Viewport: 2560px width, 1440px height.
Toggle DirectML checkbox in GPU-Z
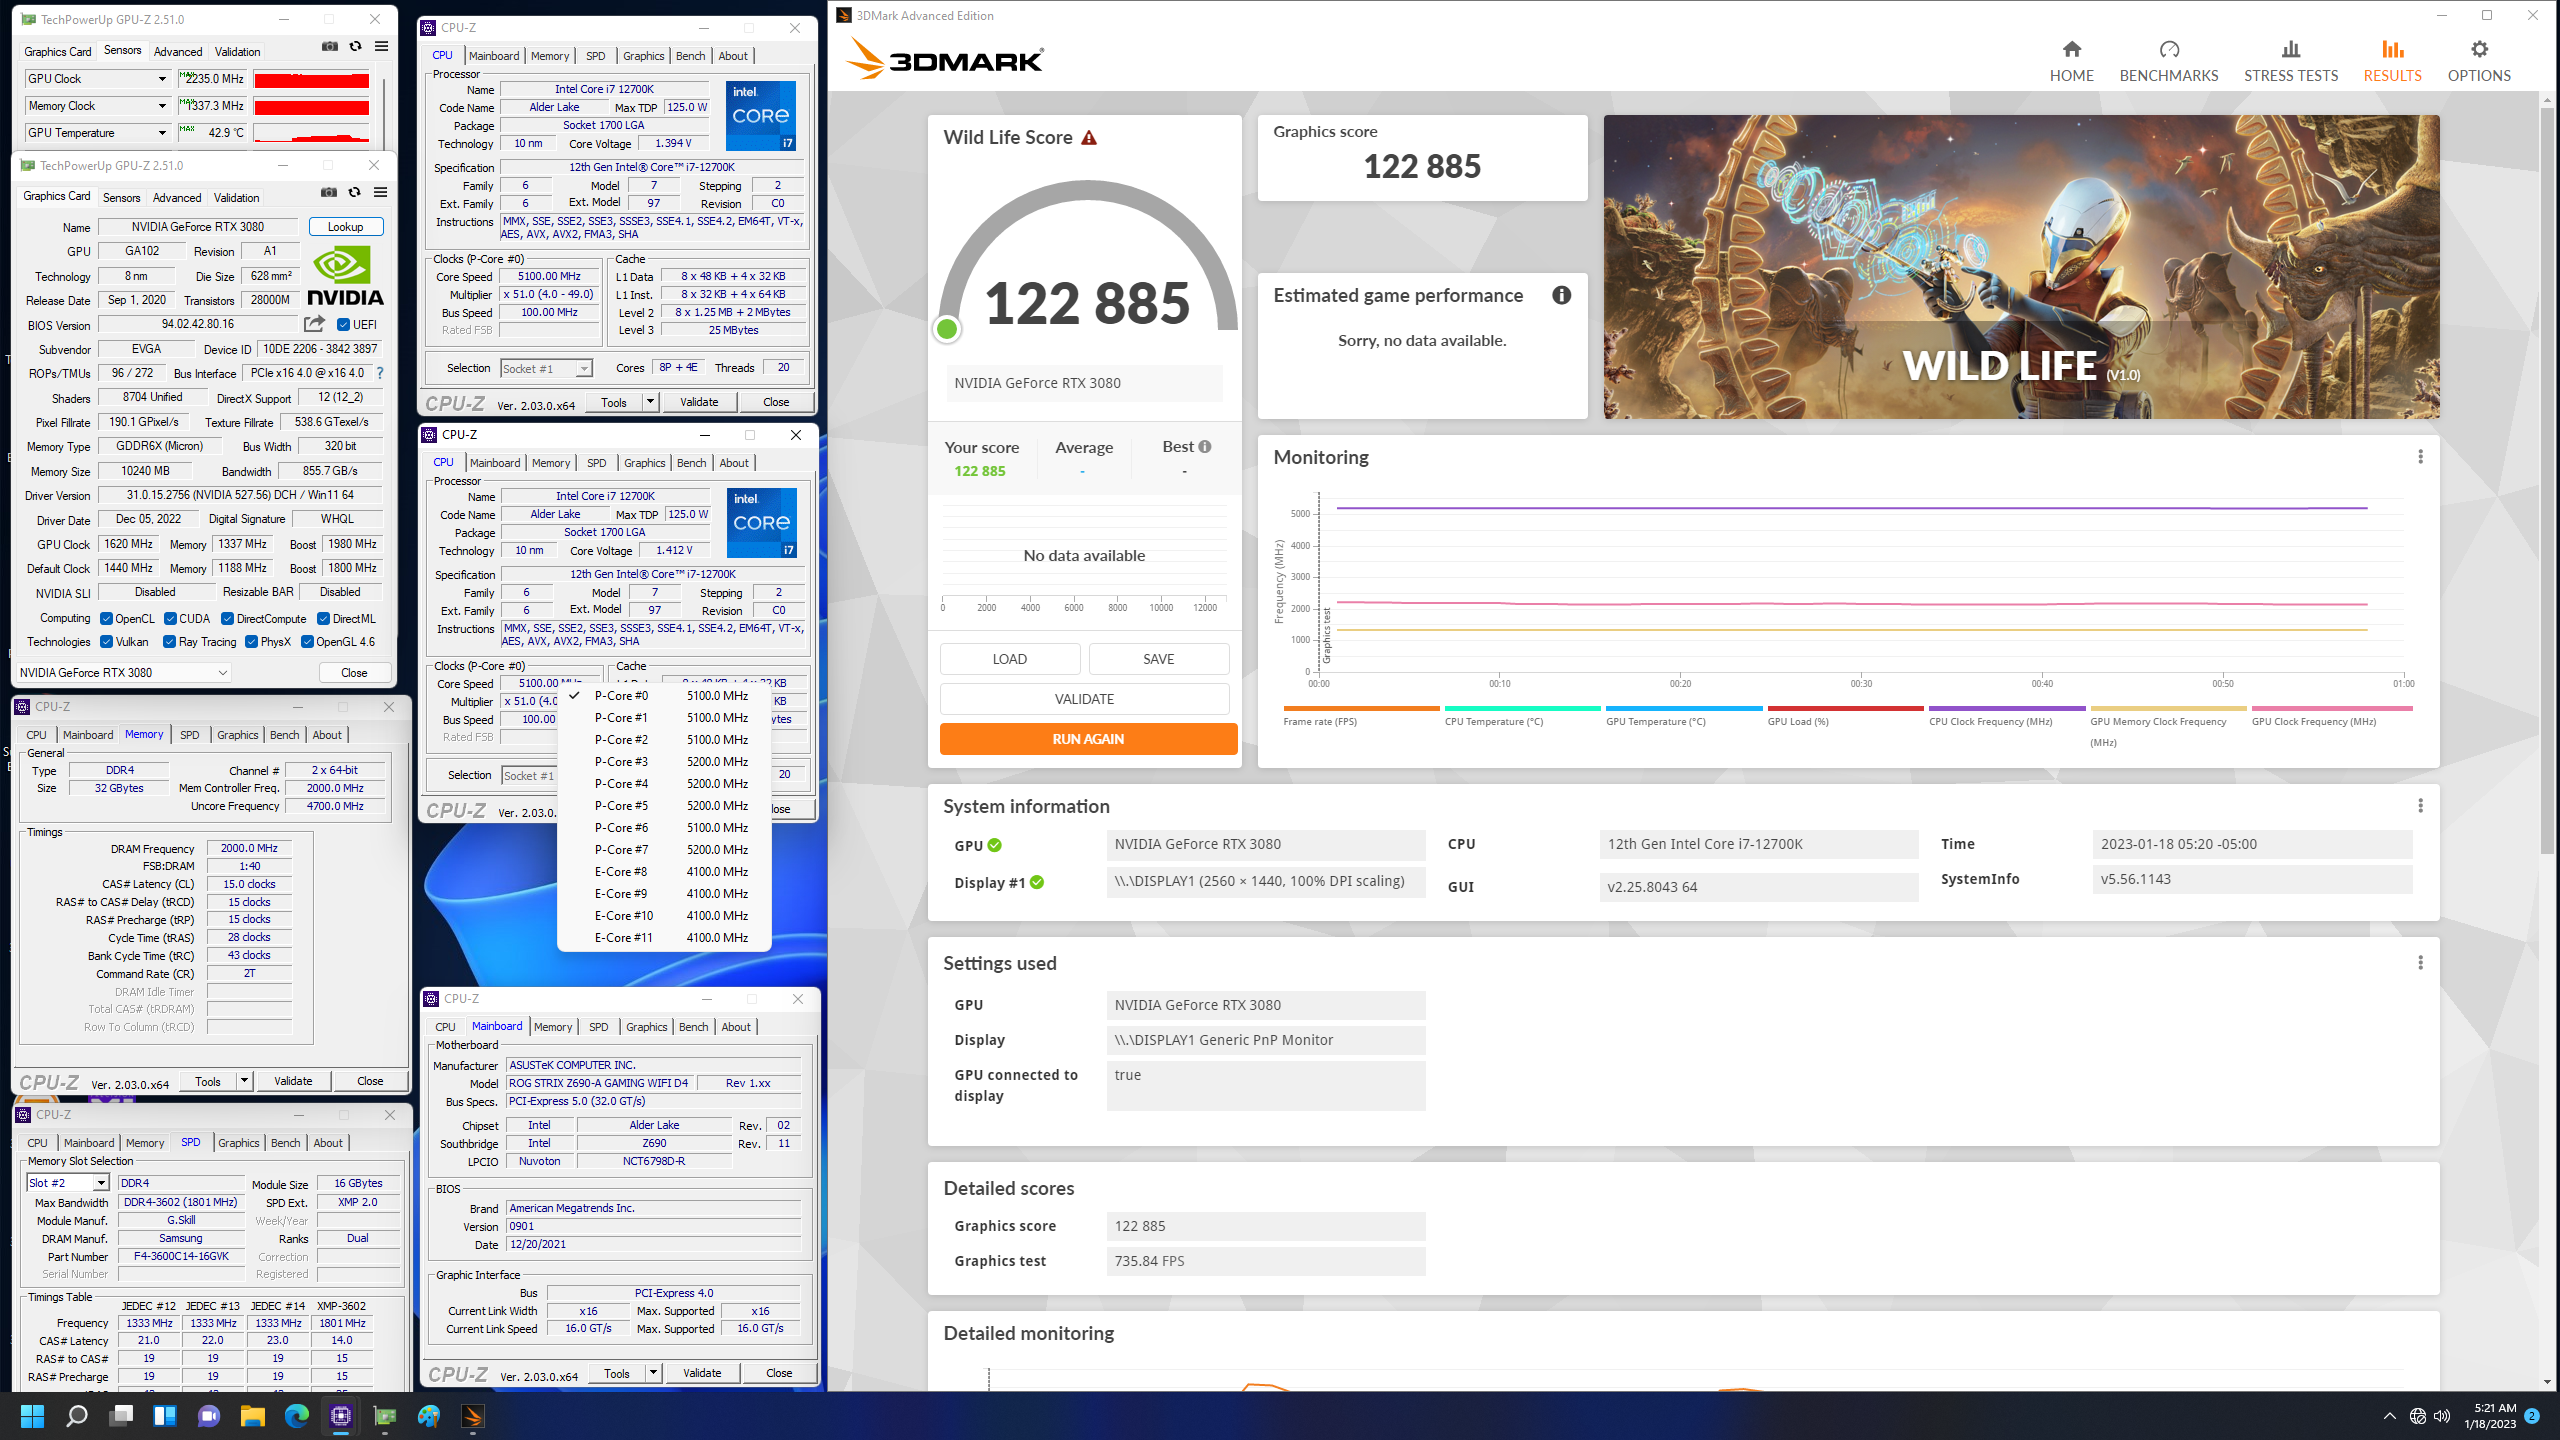tap(323, 619)
